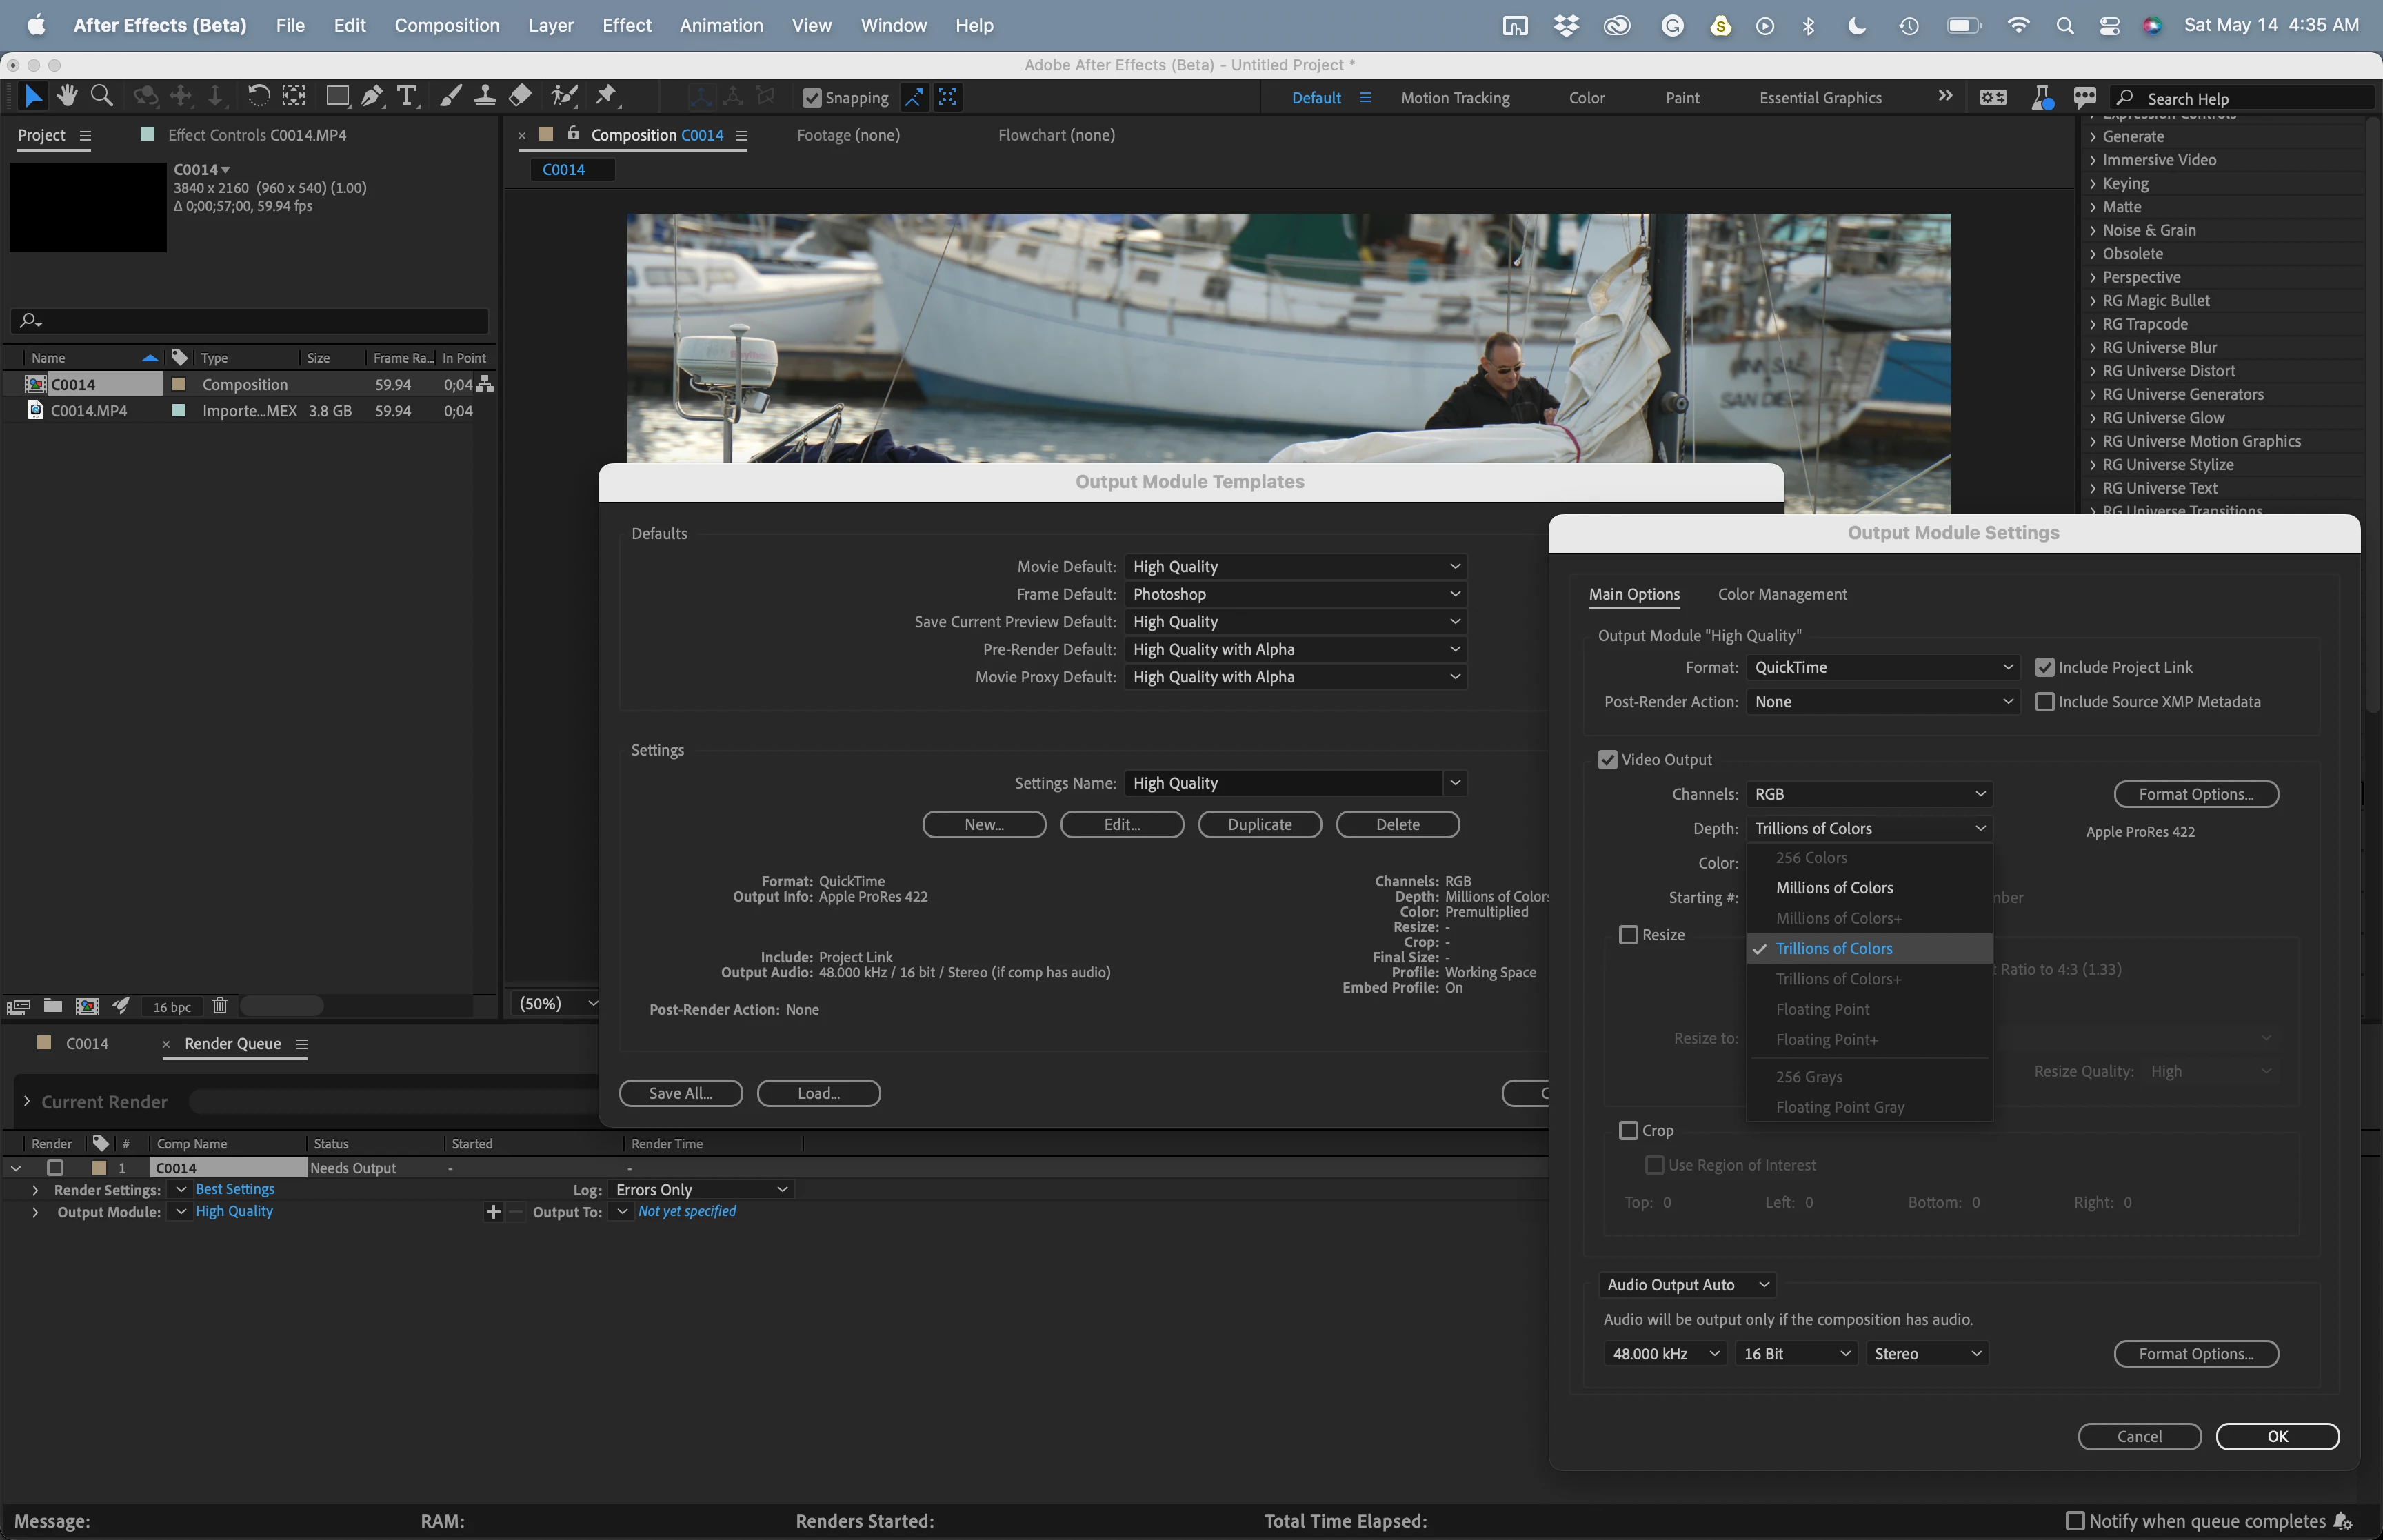Viewport: 2383px width, 1540px height.
Task: Open the Movie Default dropdown
Action: click(1295, 567)
